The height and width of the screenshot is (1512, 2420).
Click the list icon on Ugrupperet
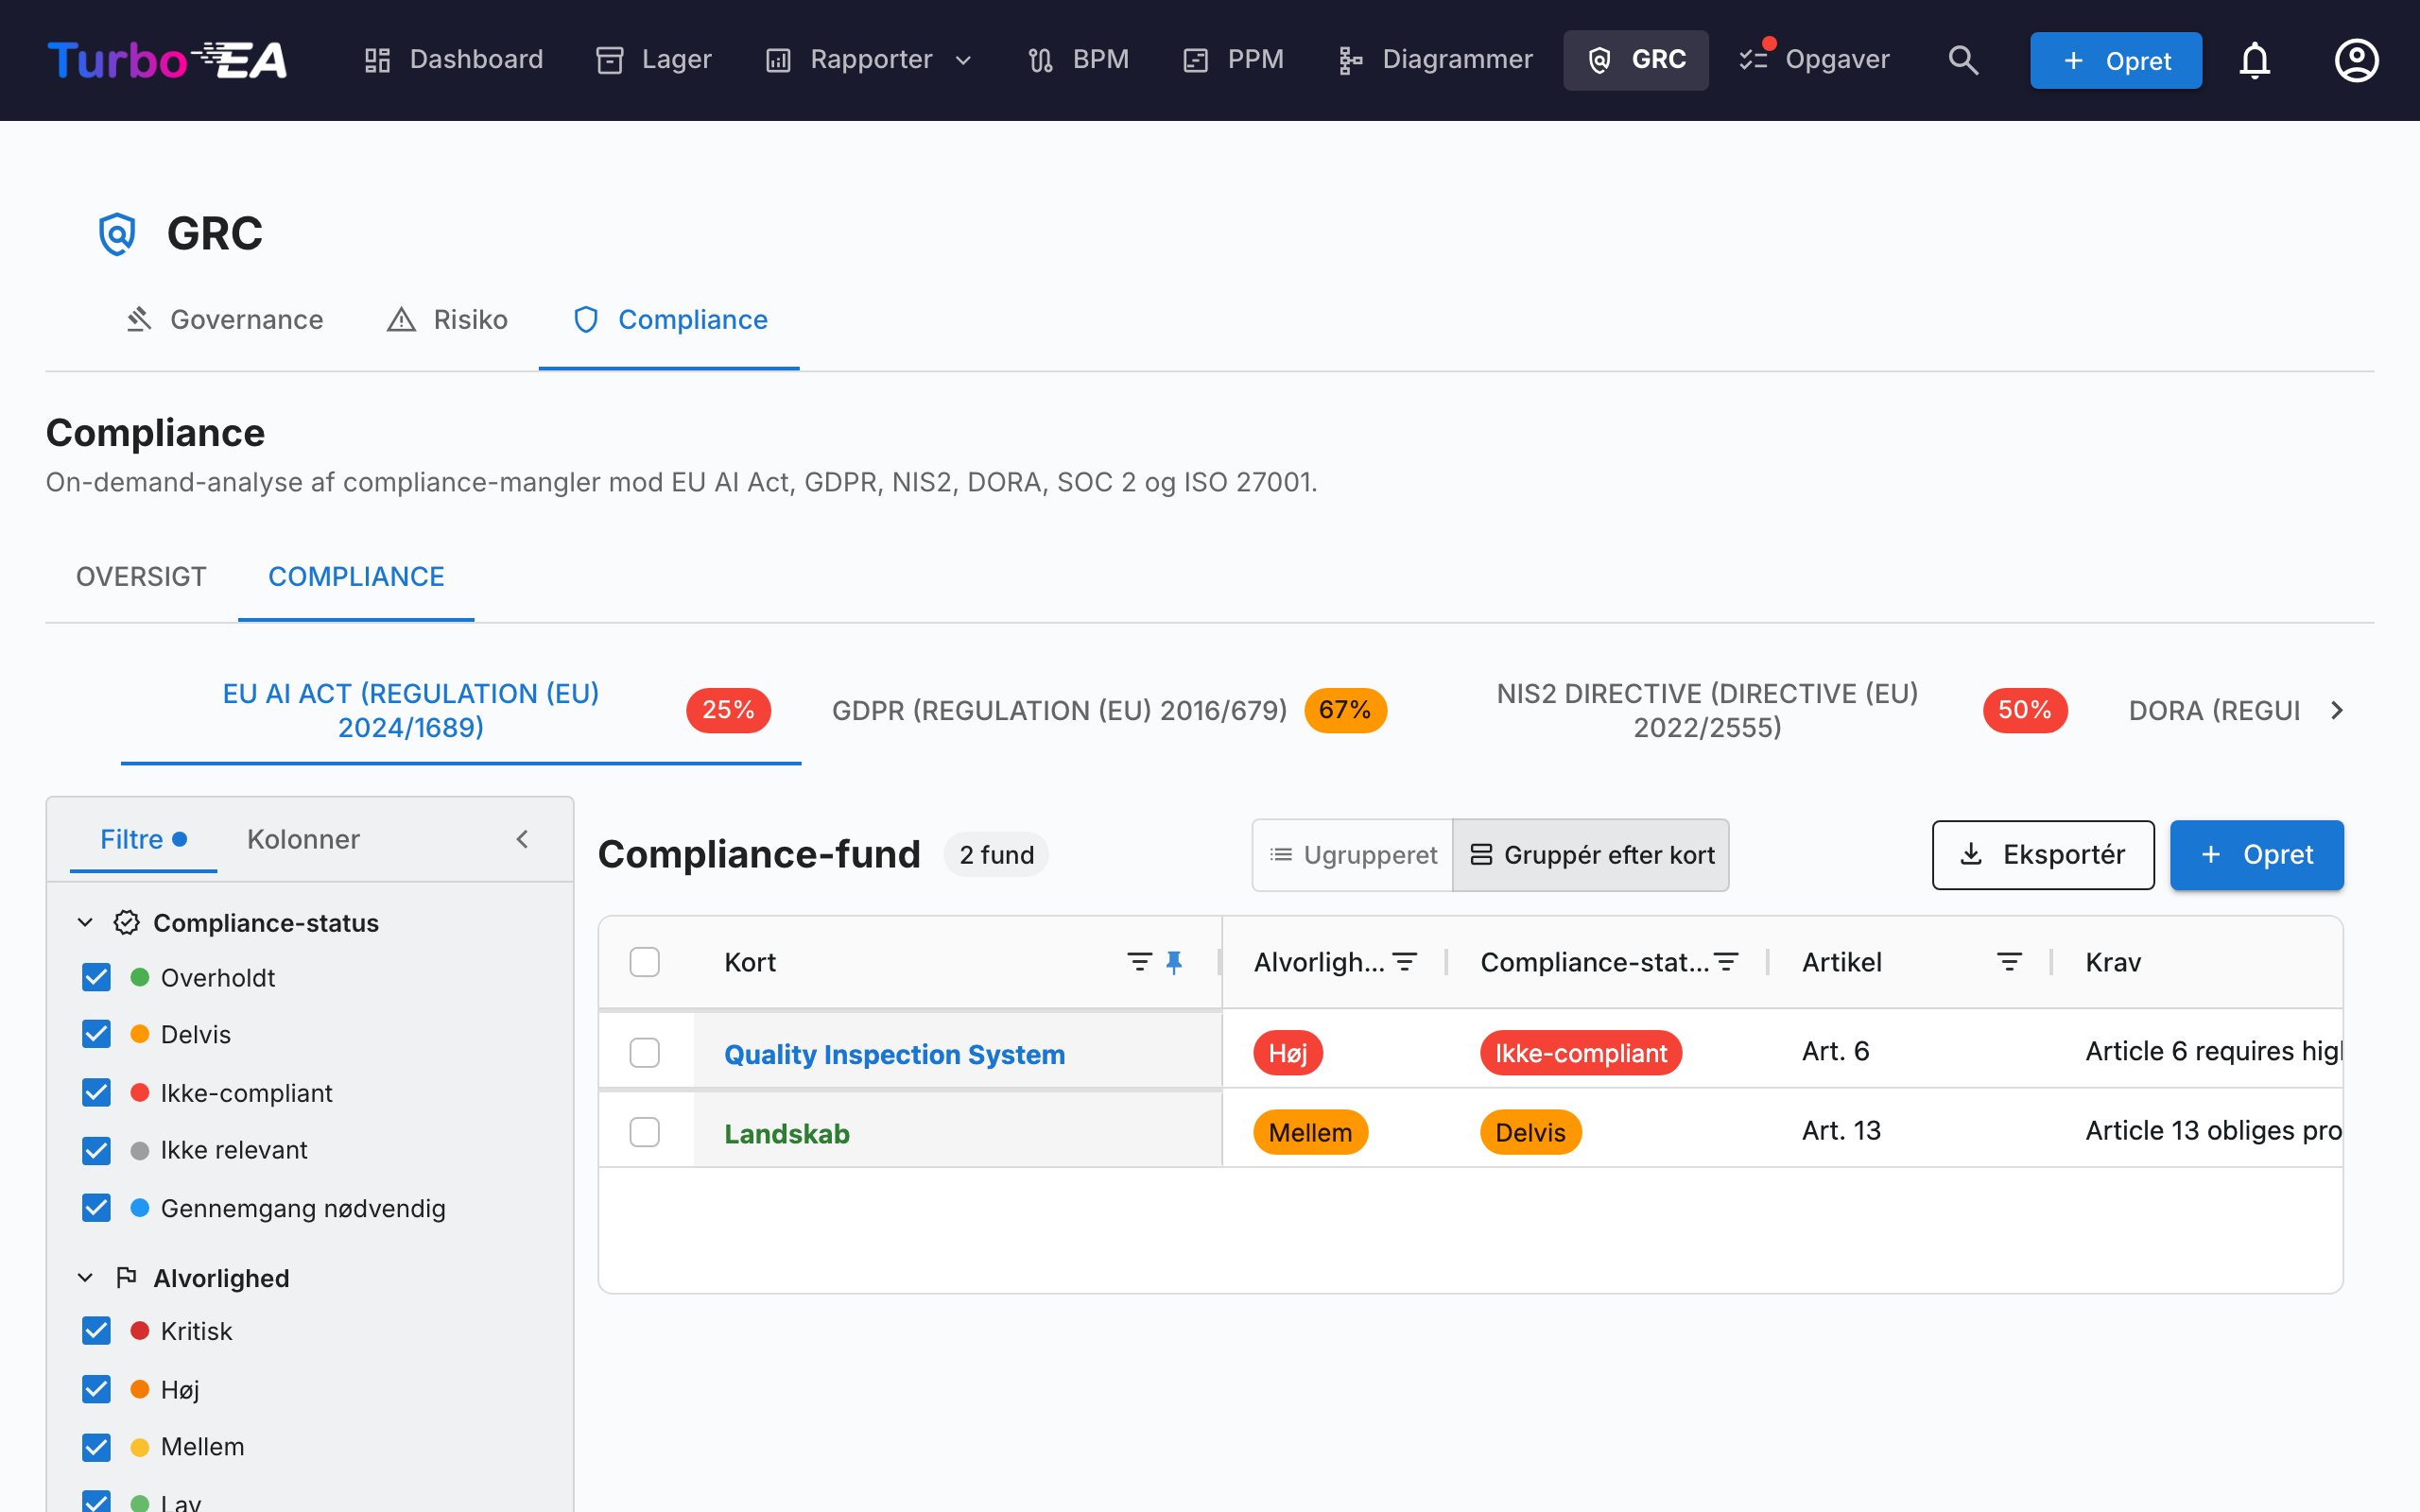pyautogui.click(x=1281, y=855)
